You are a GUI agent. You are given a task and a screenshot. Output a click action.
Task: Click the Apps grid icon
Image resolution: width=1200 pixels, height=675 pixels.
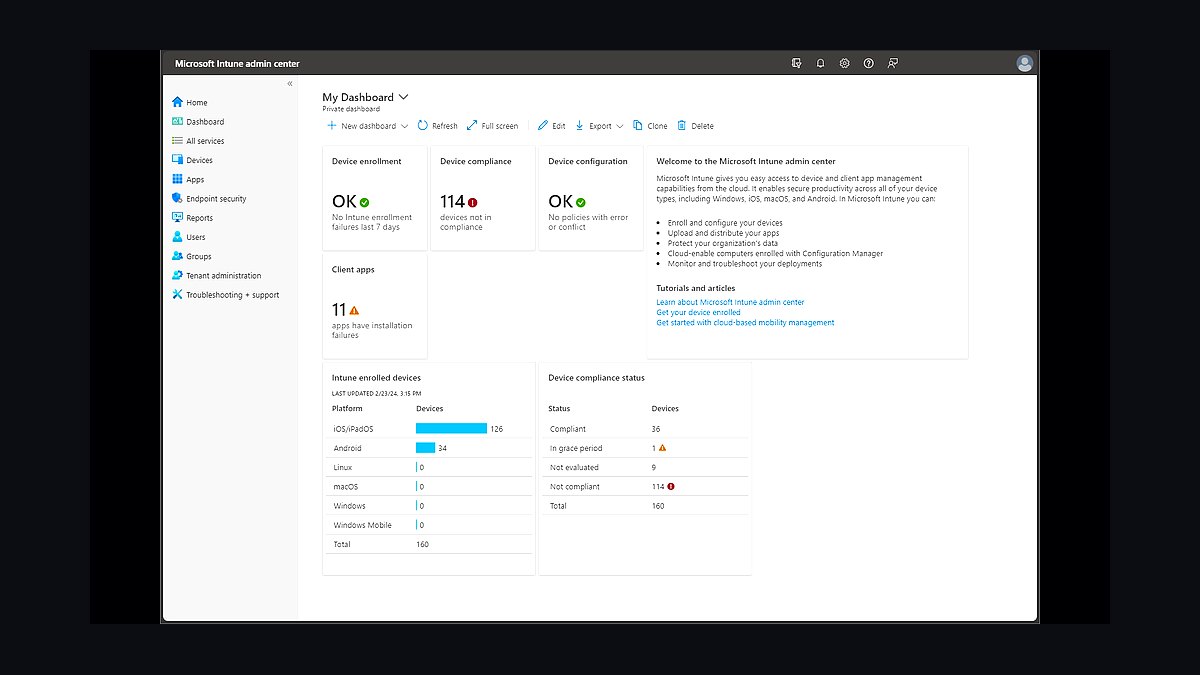click(177, 179)
